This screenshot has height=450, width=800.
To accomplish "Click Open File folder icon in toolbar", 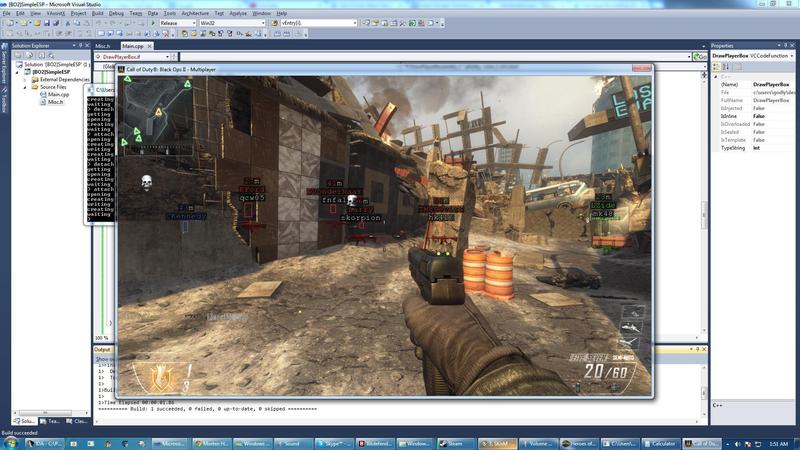I will point(37,23).
